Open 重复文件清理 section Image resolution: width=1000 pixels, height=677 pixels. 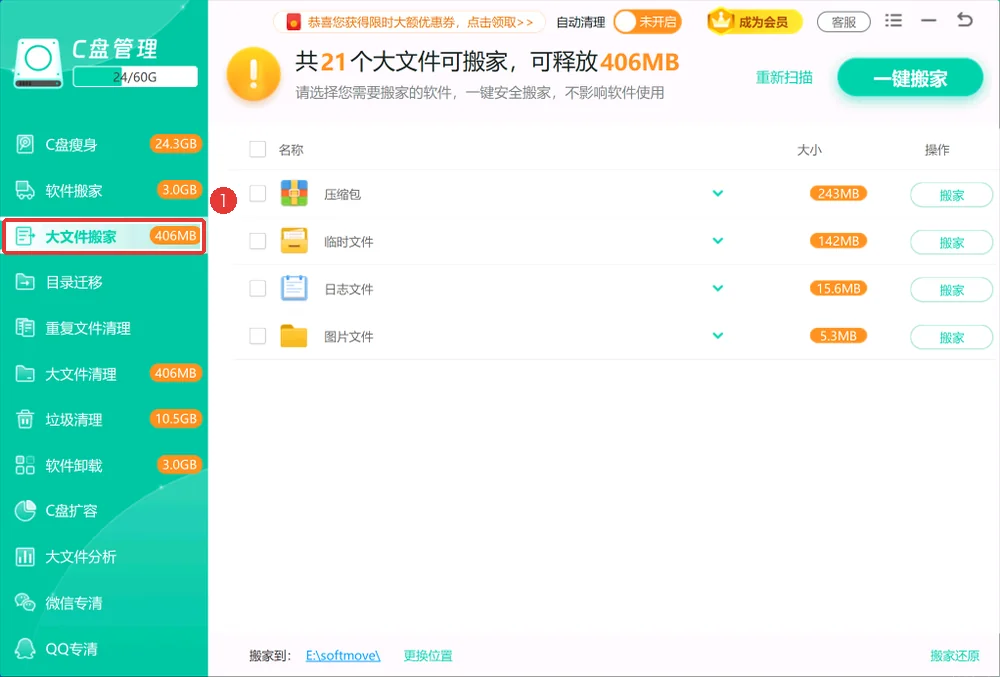click(x=104, y=328)
